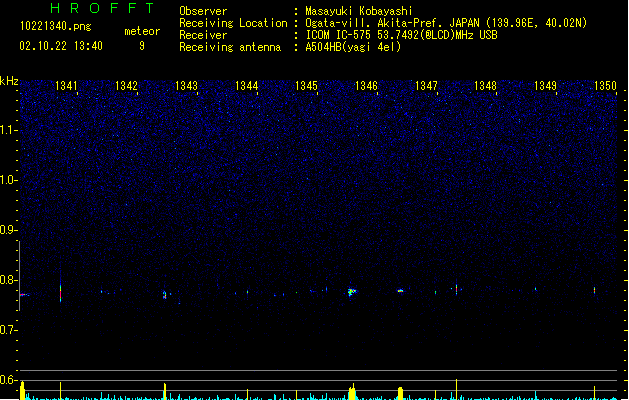Click the date stamp 02.10.22 13:40
The width and height of the screenshot is (629, 400).
click(61, 46)
